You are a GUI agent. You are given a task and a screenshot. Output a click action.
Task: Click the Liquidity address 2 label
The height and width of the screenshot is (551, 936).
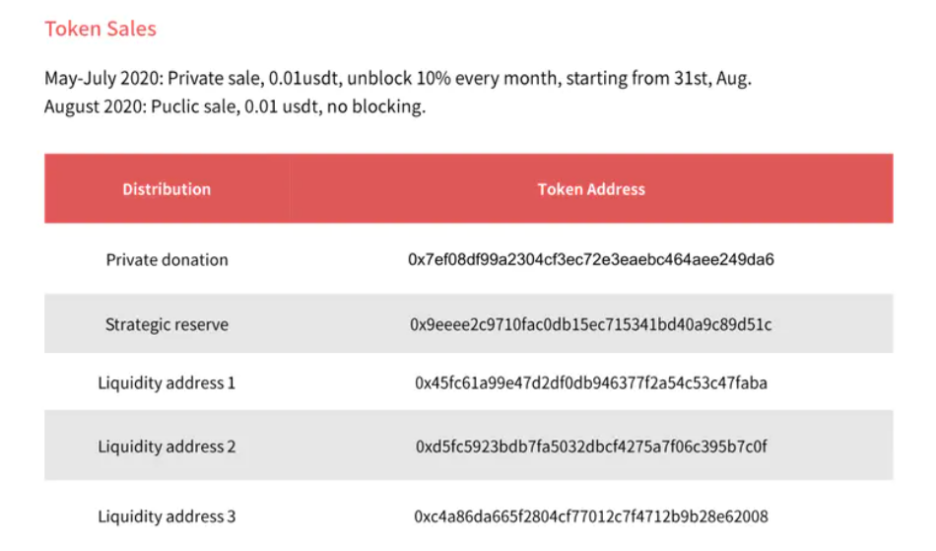(x=167, y=447)
